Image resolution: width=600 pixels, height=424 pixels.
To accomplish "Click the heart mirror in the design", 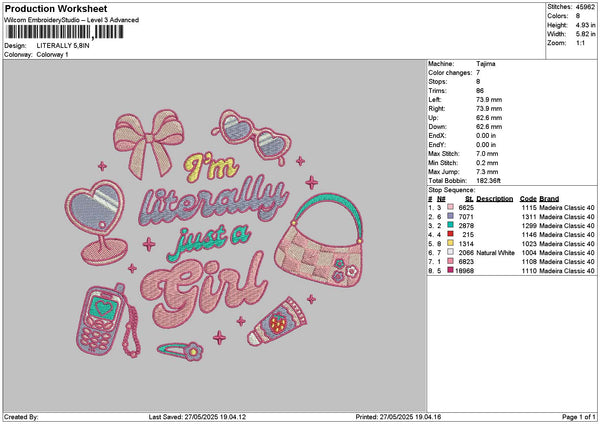I will [x=96, y=222].
